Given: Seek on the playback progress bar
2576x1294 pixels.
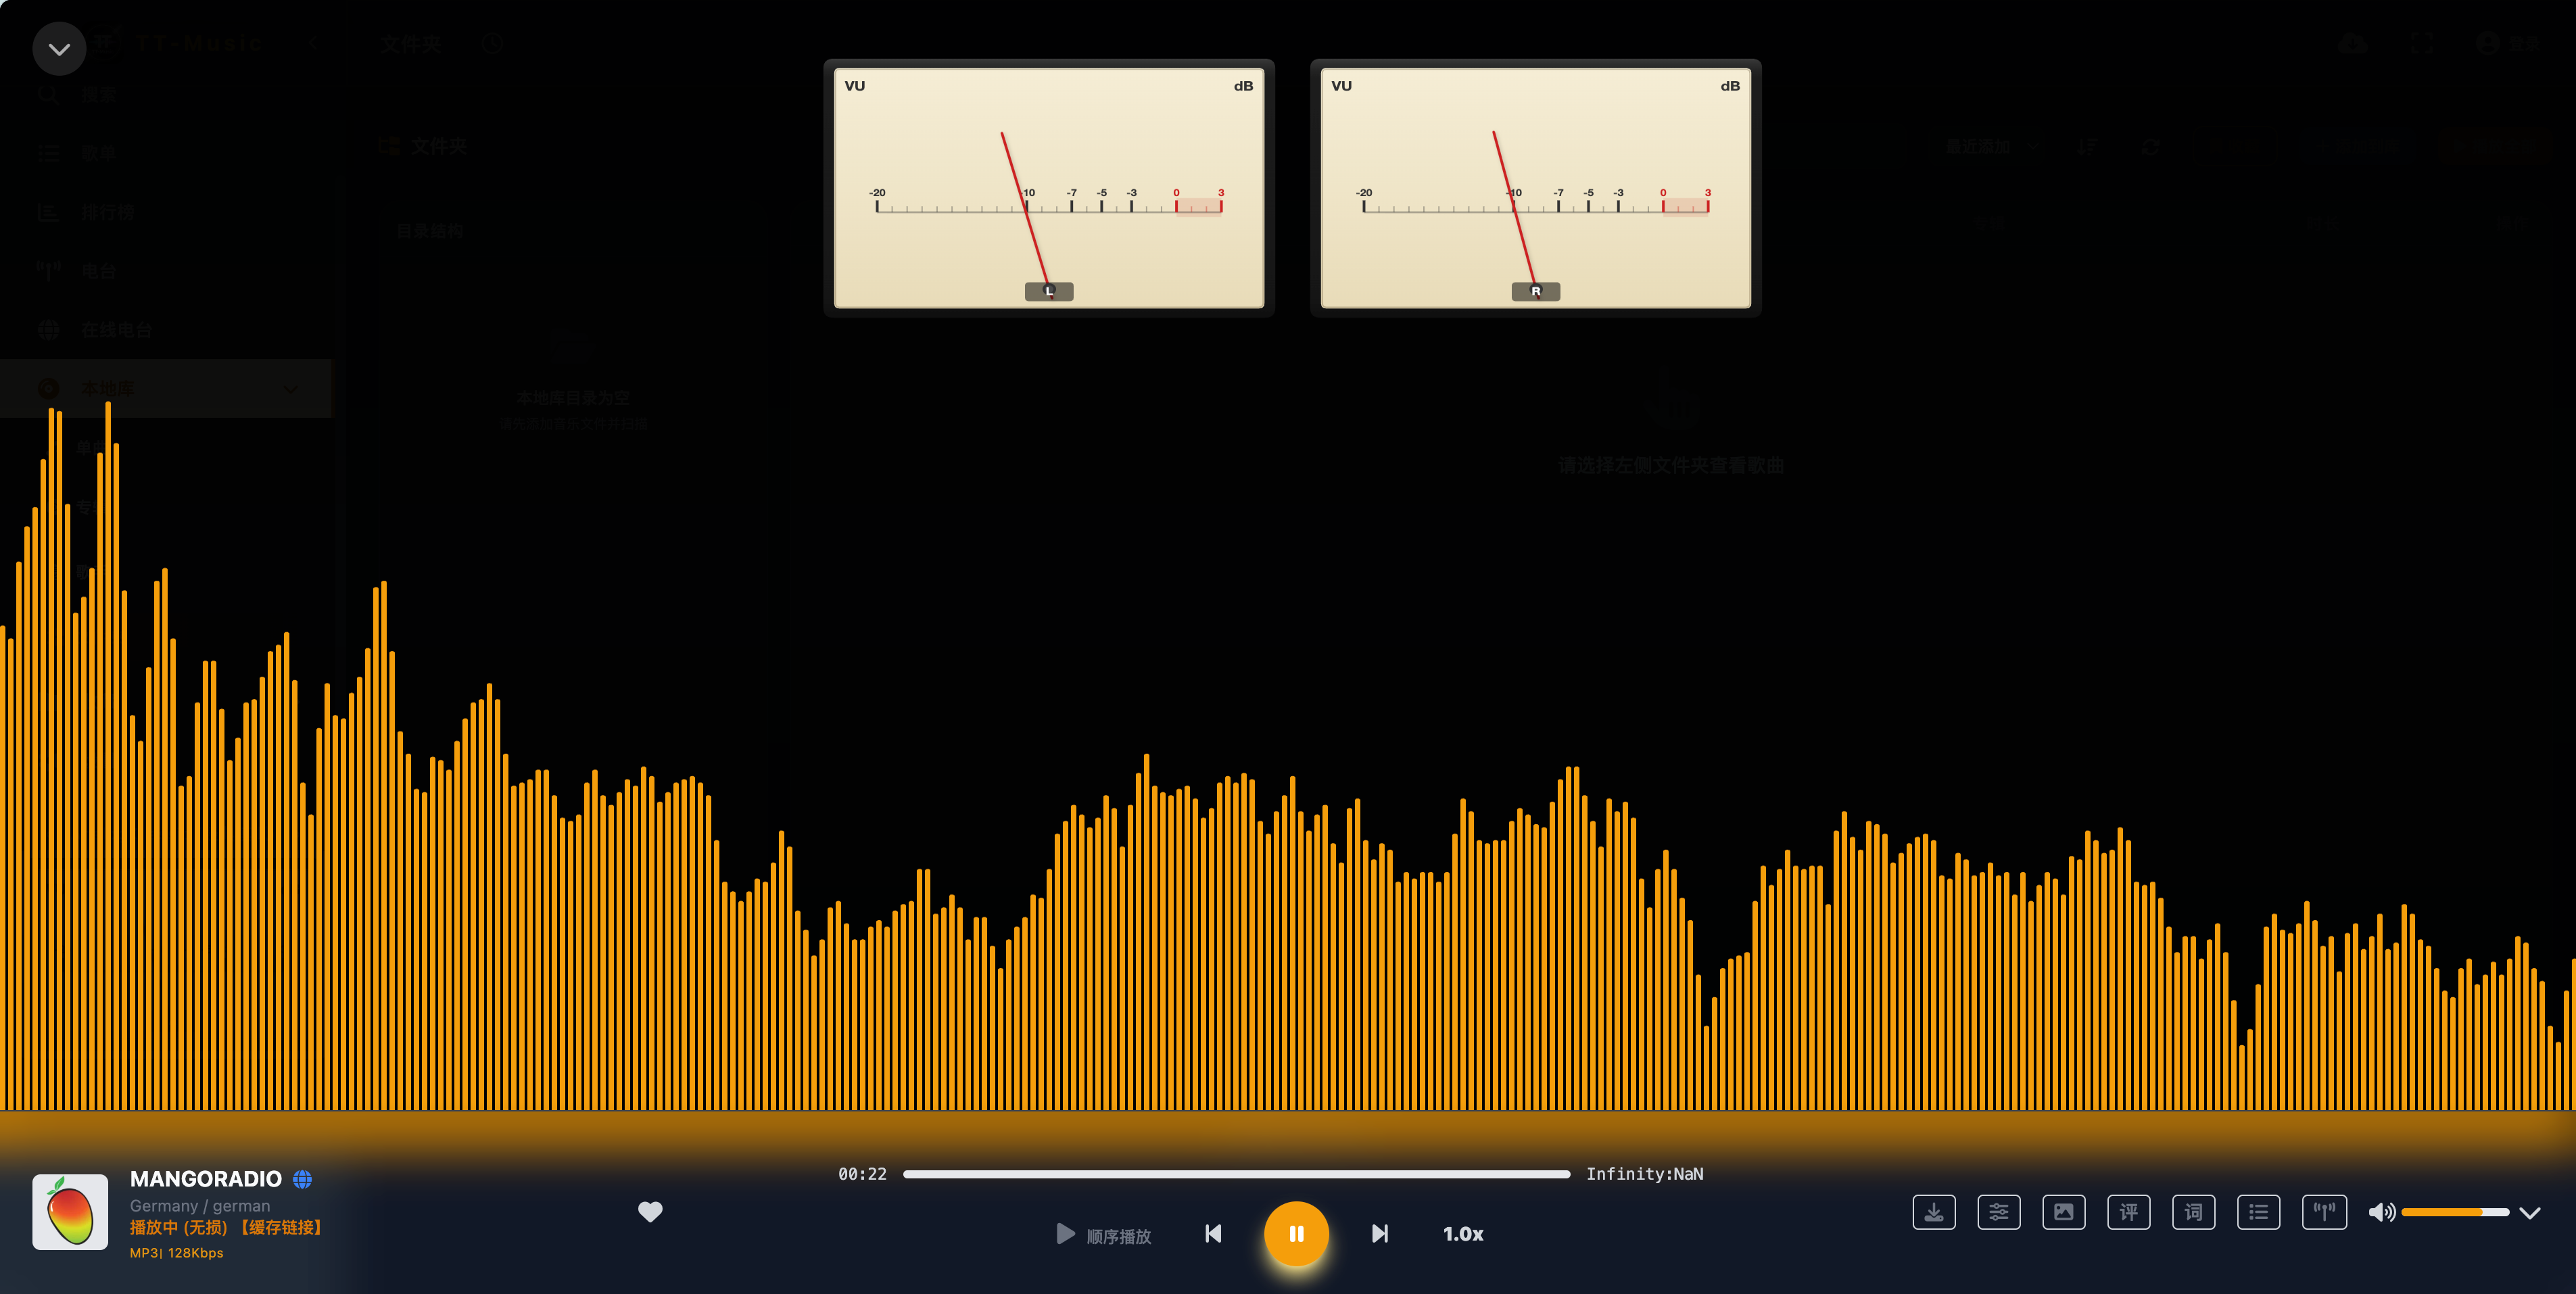Looking at the screenshot, I should pos(1236,1174).
